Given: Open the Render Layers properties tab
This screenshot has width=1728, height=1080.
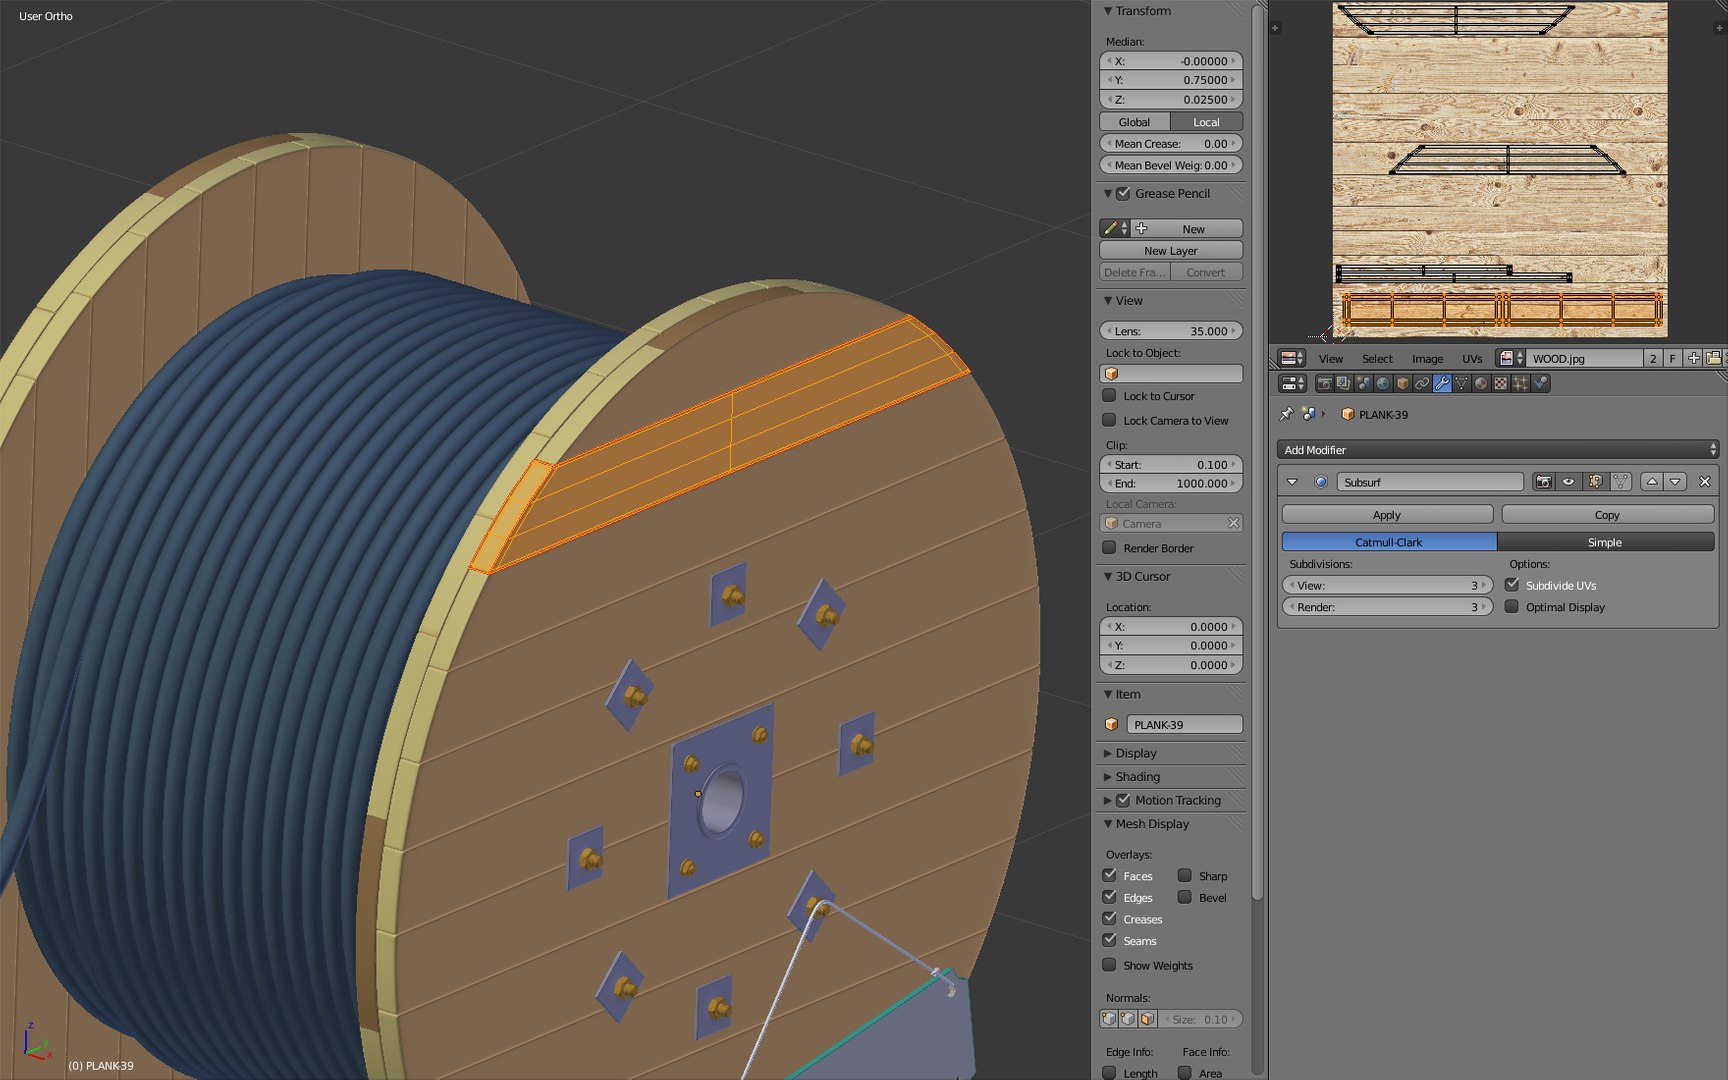Looking at the screenshot, I should pyautogui.click(x=1344, y=383).
